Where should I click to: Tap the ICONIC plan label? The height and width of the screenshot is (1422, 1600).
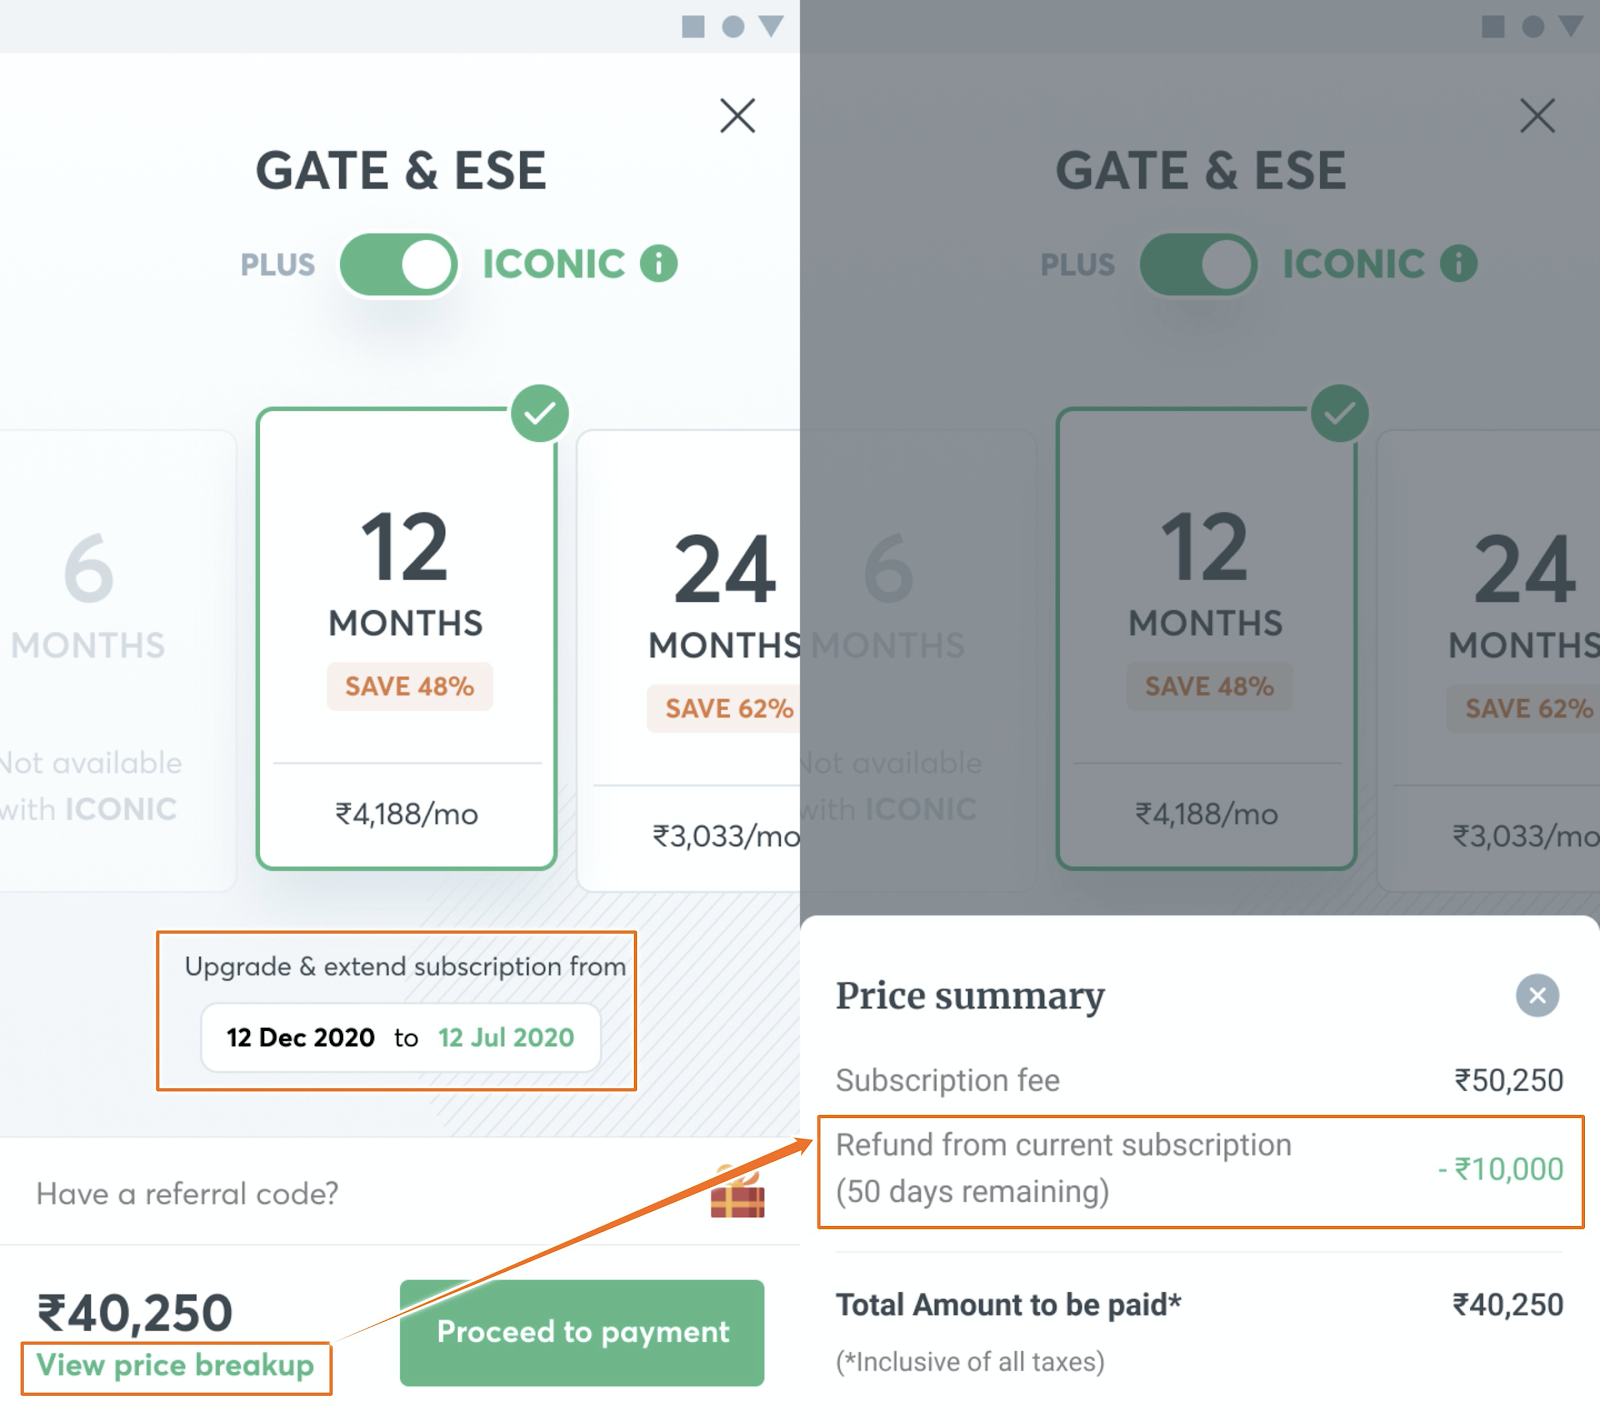click(x=554, y=265)
